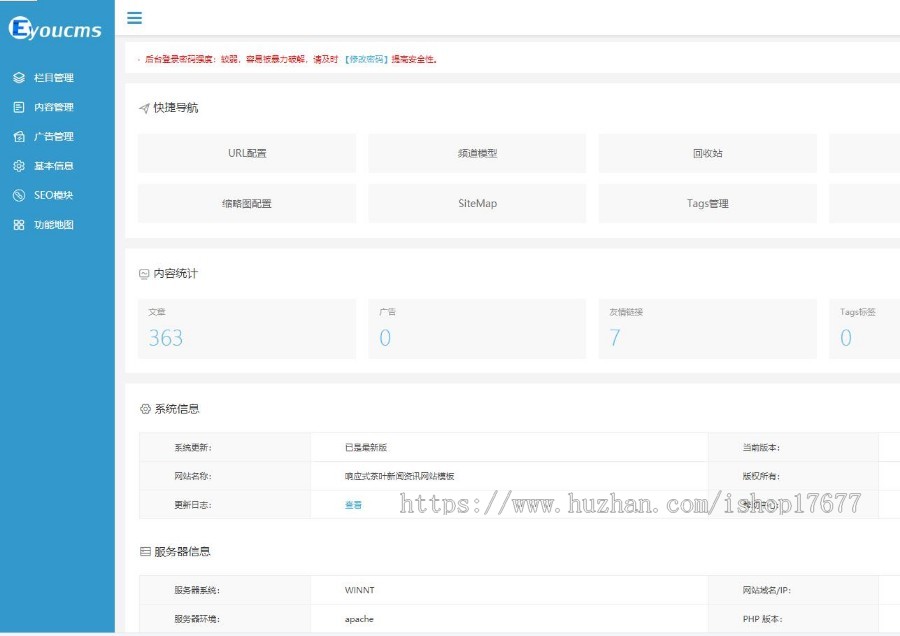
Task: Open the 频道模型 shortcut
Action: (477, 153)
